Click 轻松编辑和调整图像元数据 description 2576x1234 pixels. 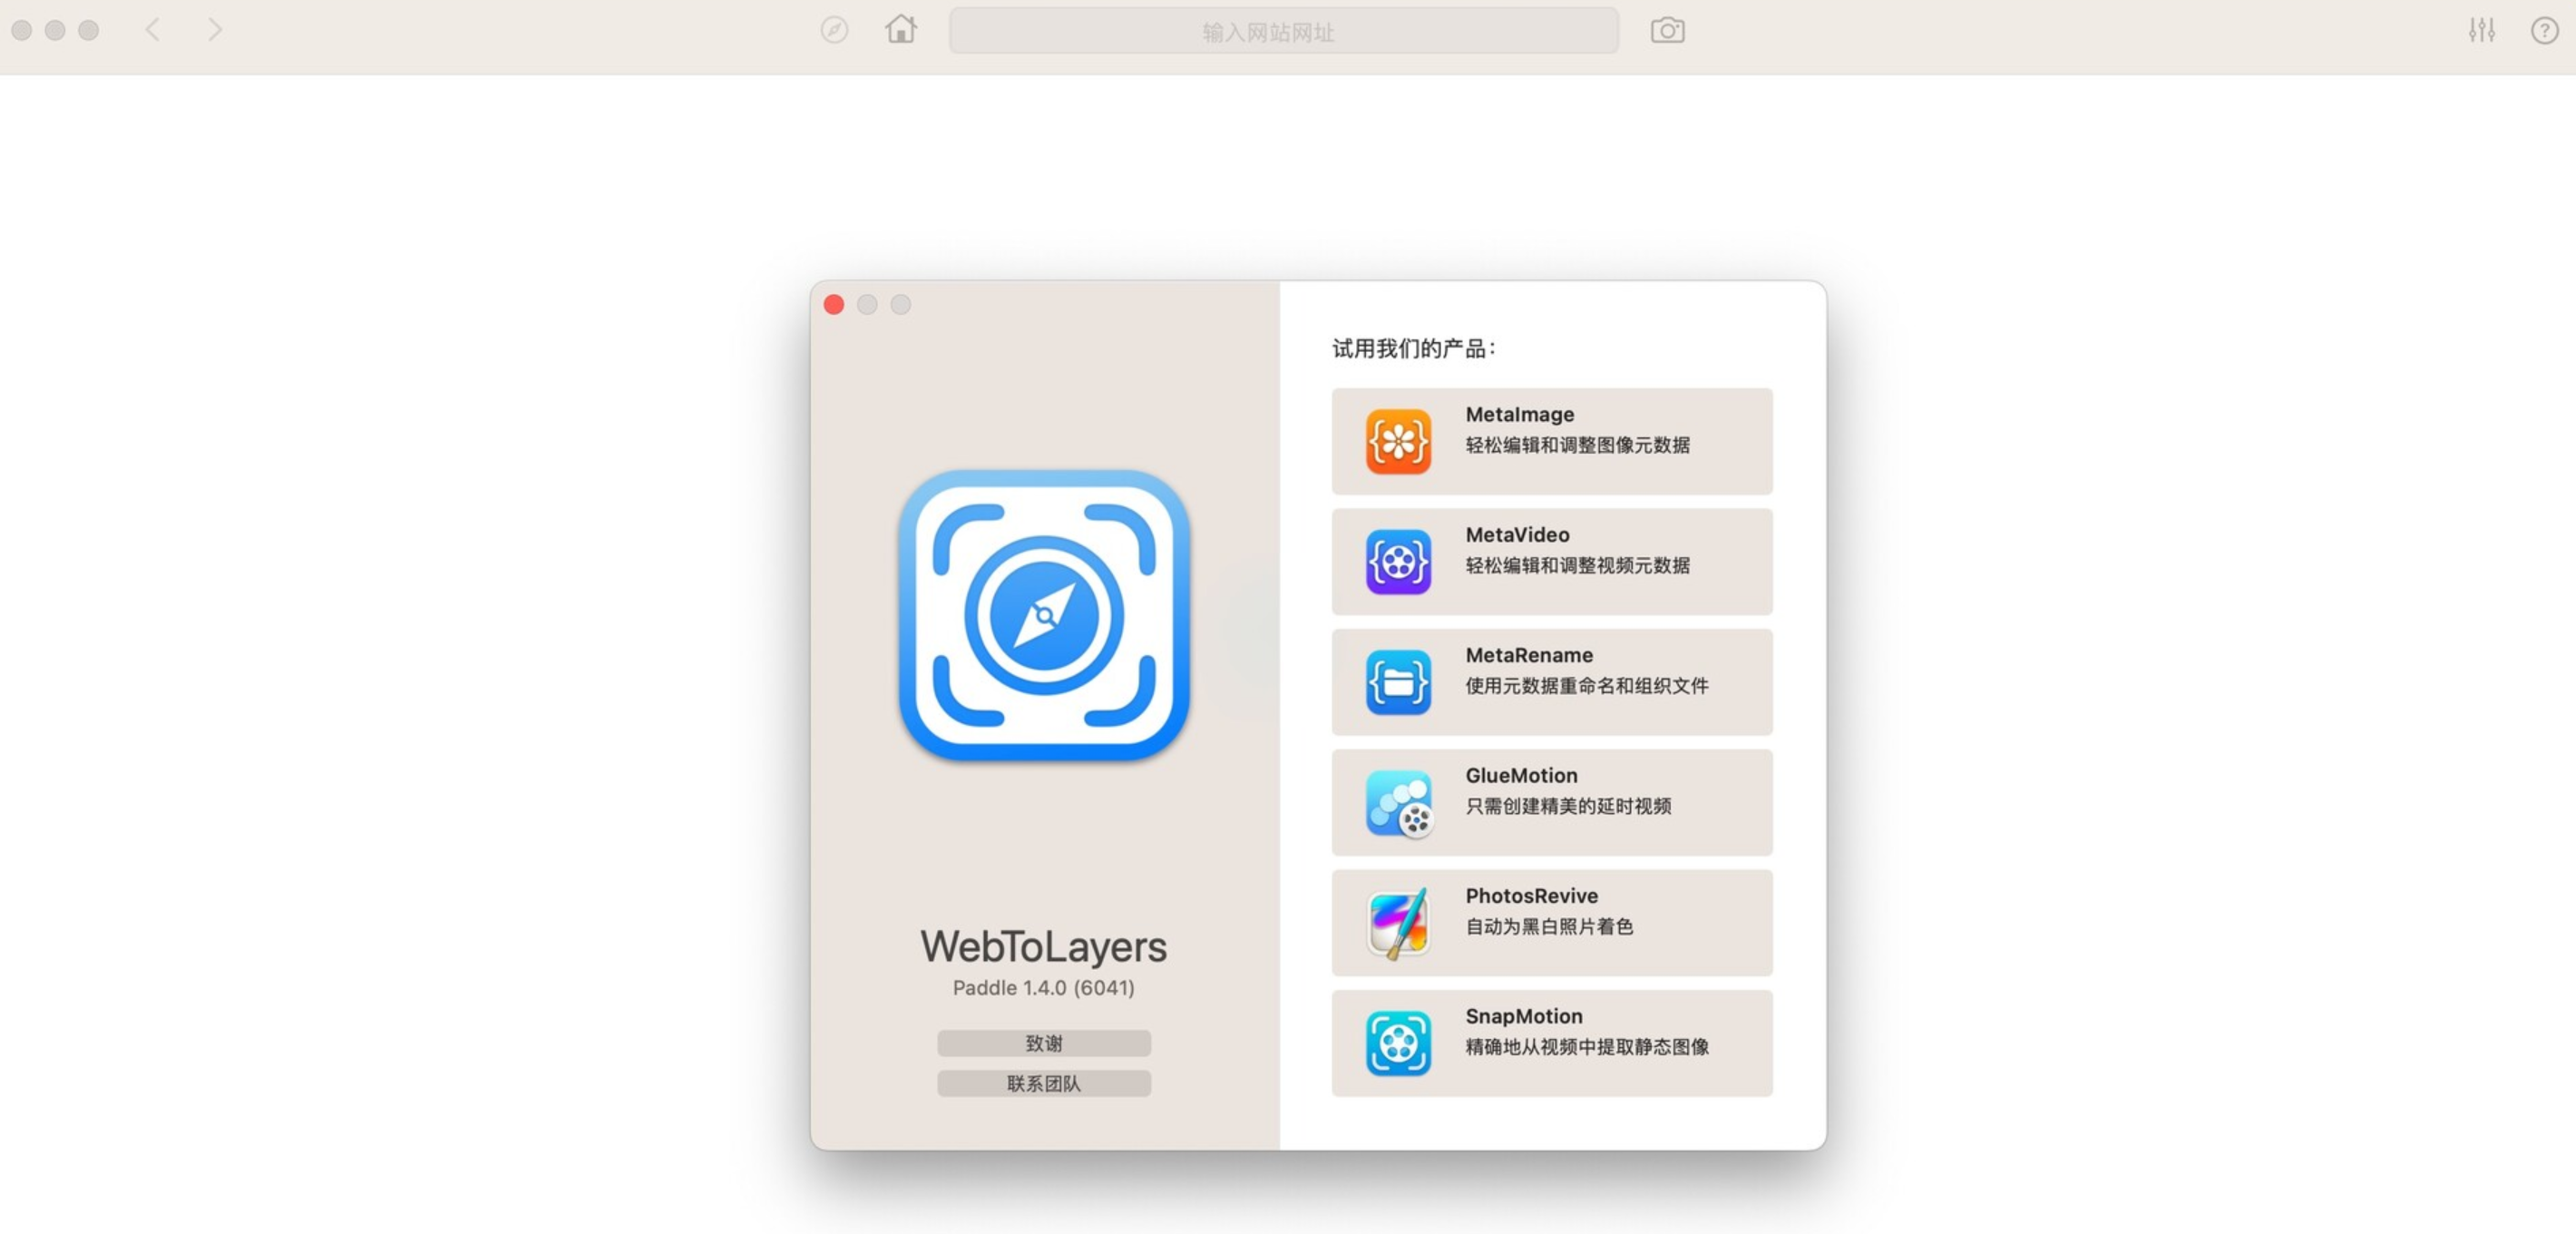point(1577,445)
